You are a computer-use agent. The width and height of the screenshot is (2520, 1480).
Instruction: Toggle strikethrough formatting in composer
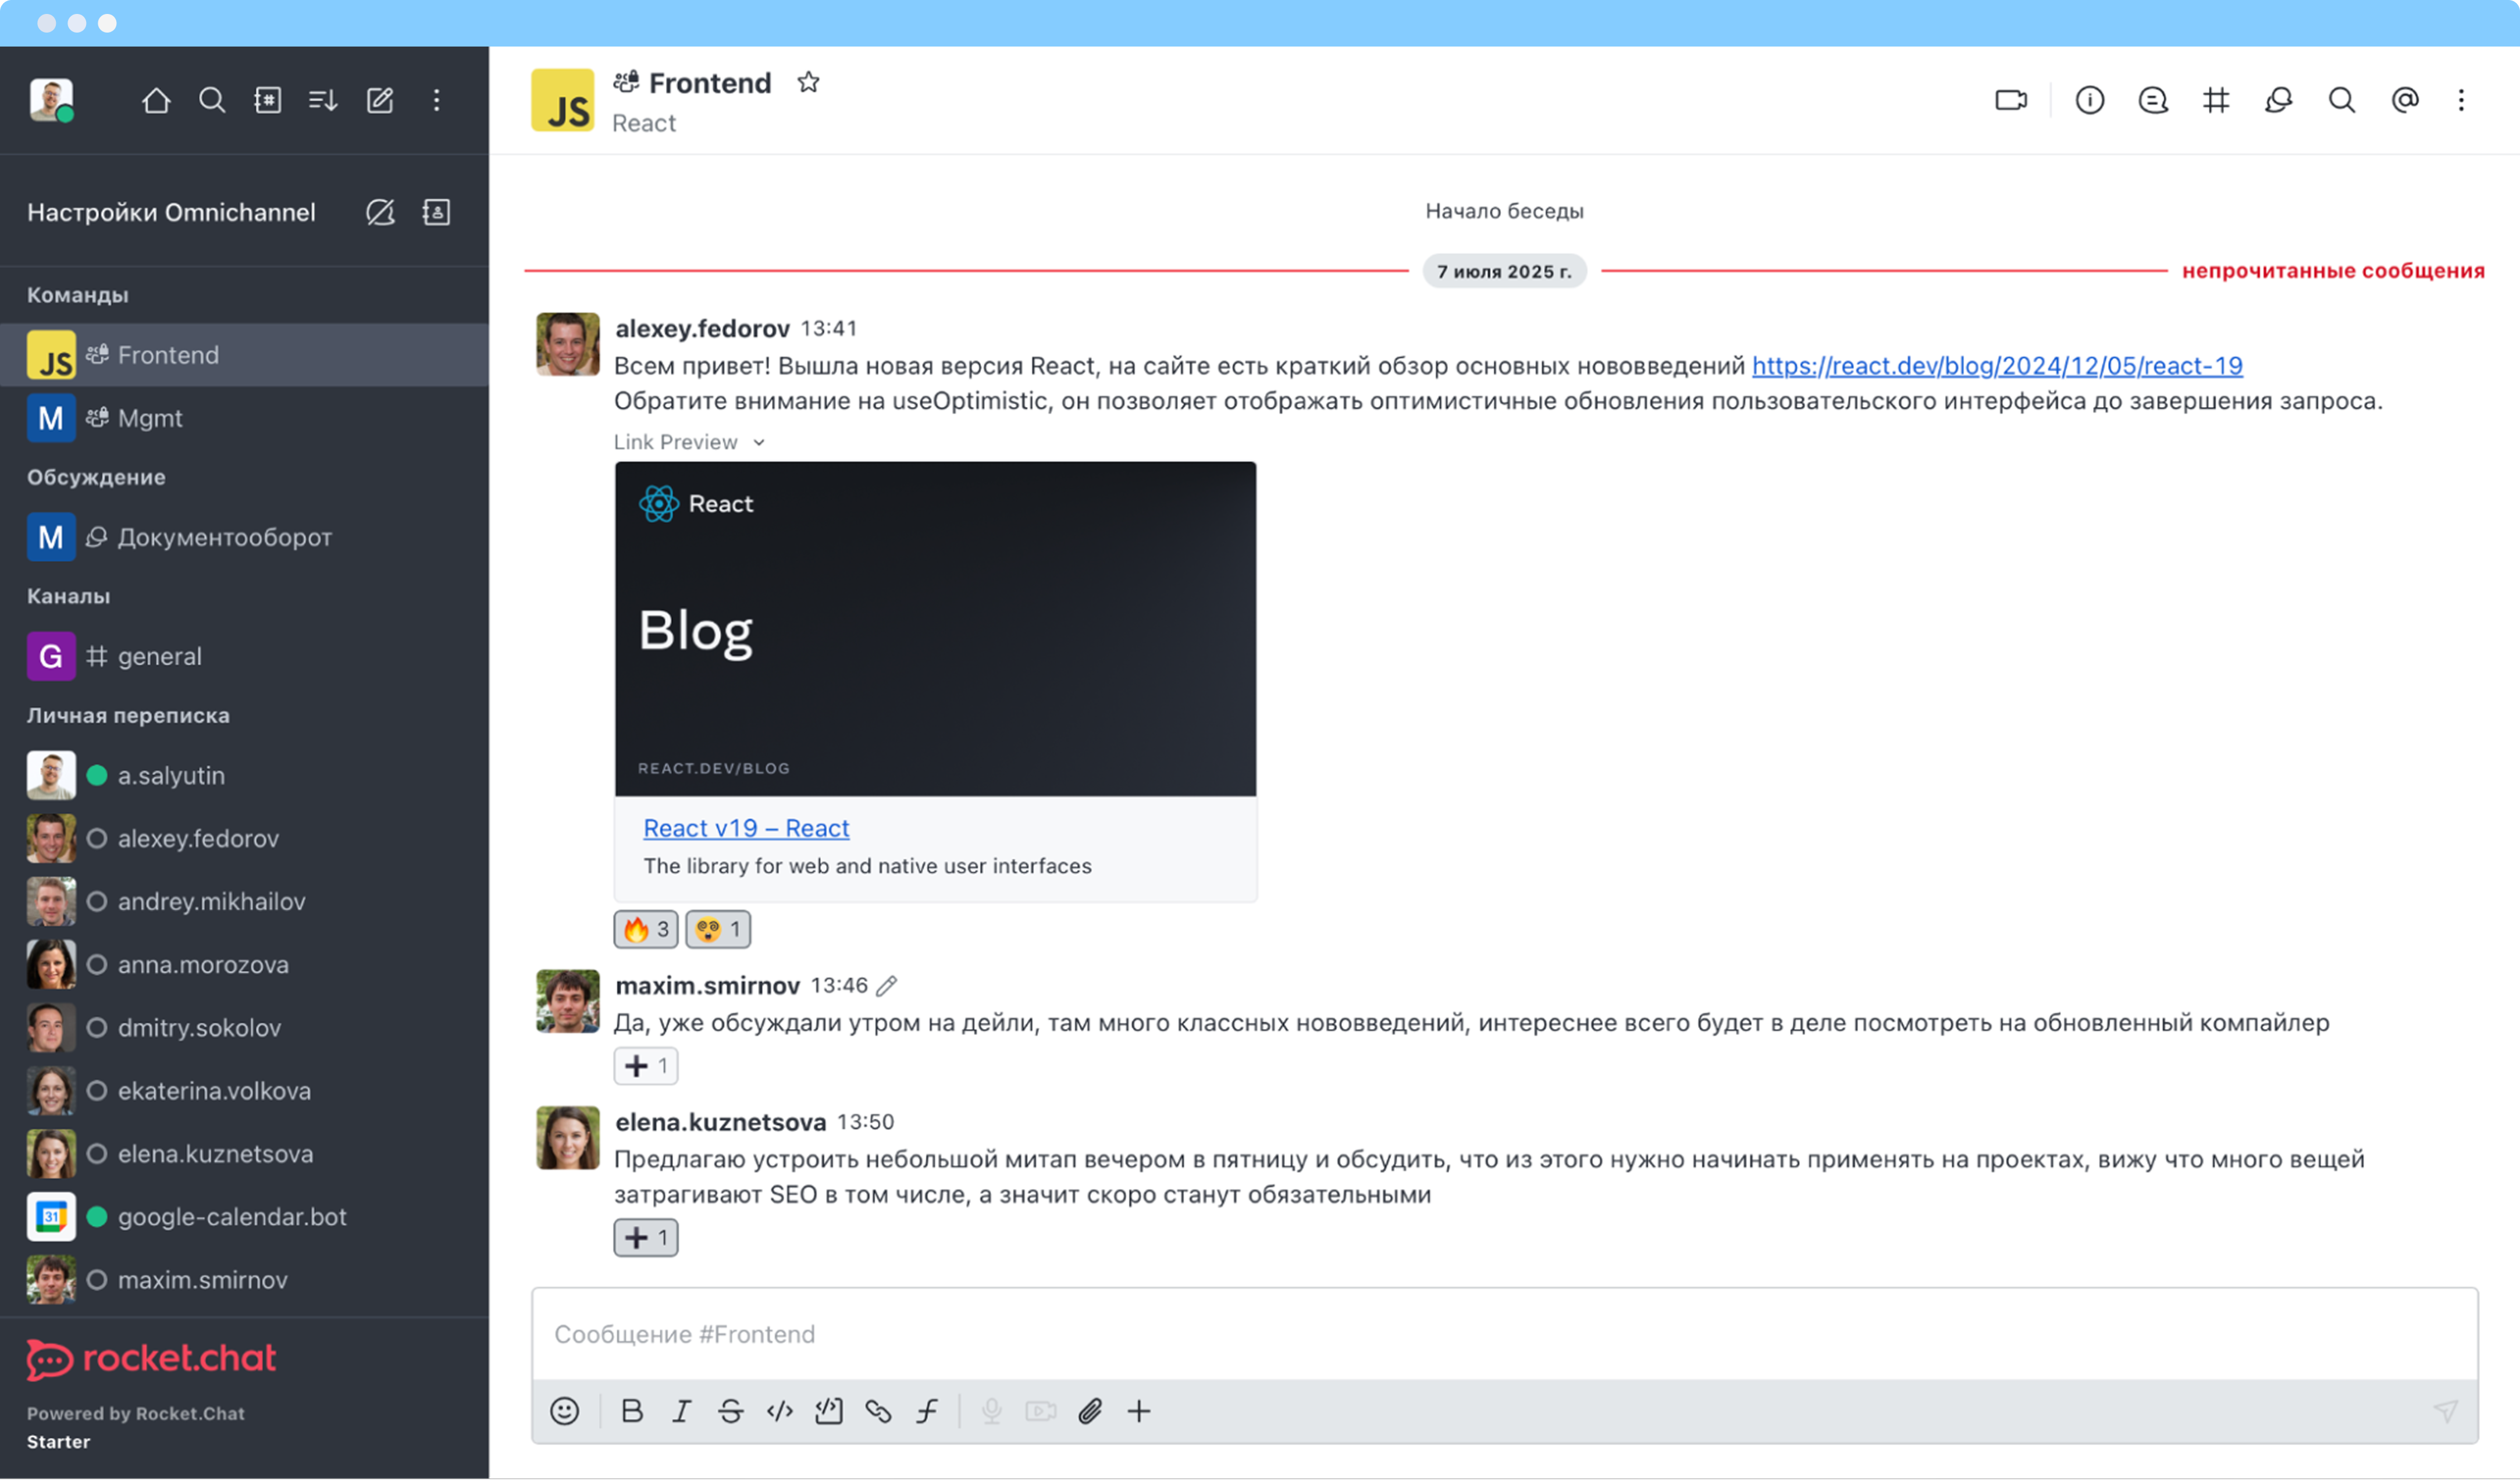click(x=730, y=1411)
